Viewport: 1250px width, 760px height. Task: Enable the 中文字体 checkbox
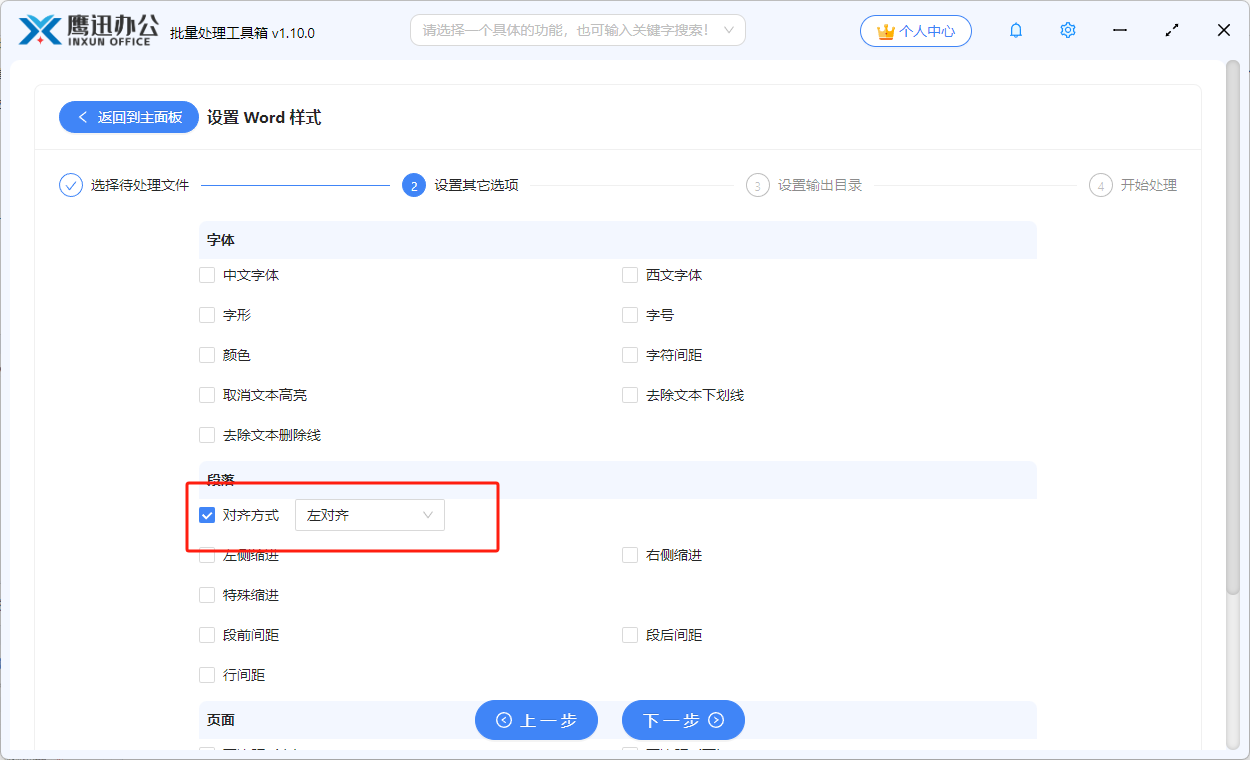tap(207, 275)
